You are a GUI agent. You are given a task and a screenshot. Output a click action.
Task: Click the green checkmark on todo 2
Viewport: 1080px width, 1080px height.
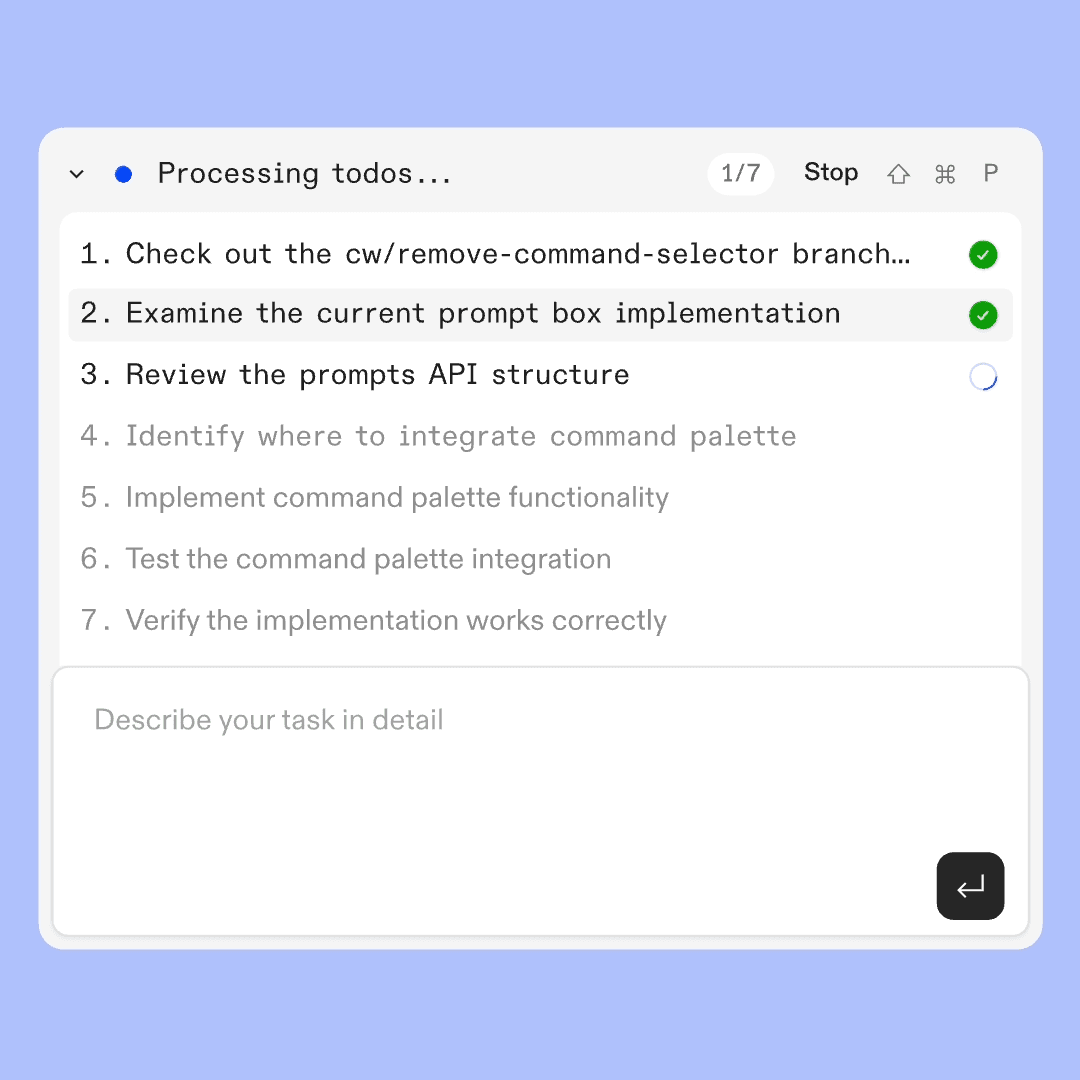(x=983, y=316)
